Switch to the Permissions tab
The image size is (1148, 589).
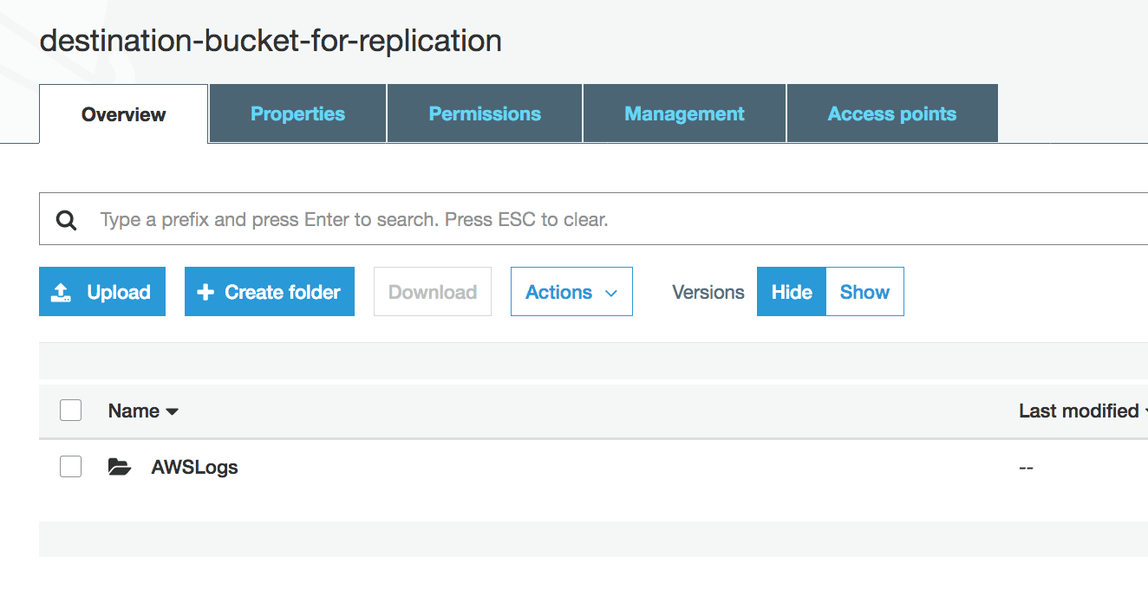(x=484, y=113)
